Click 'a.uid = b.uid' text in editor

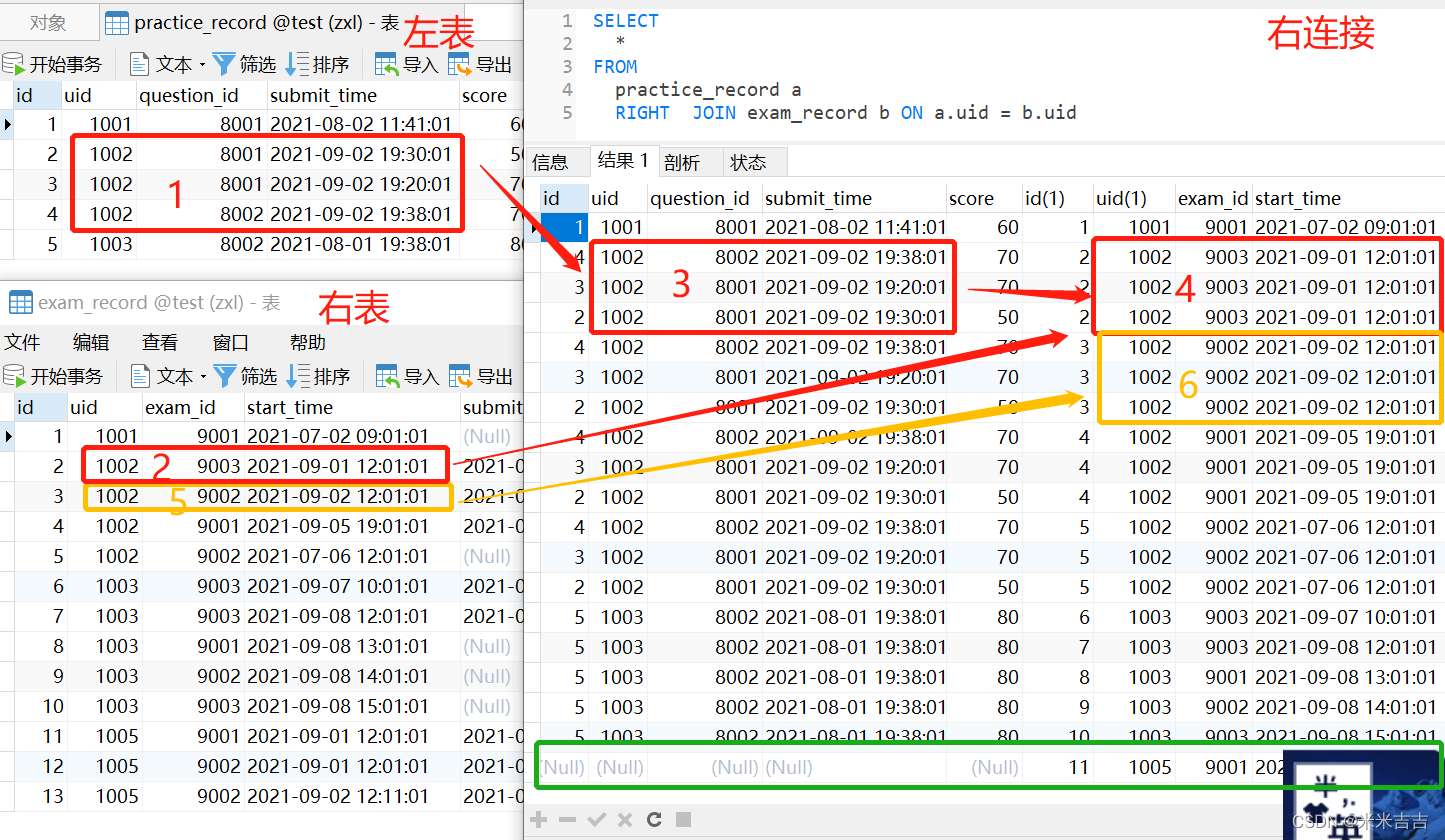pyautogui.click(x=1005, y=112)
